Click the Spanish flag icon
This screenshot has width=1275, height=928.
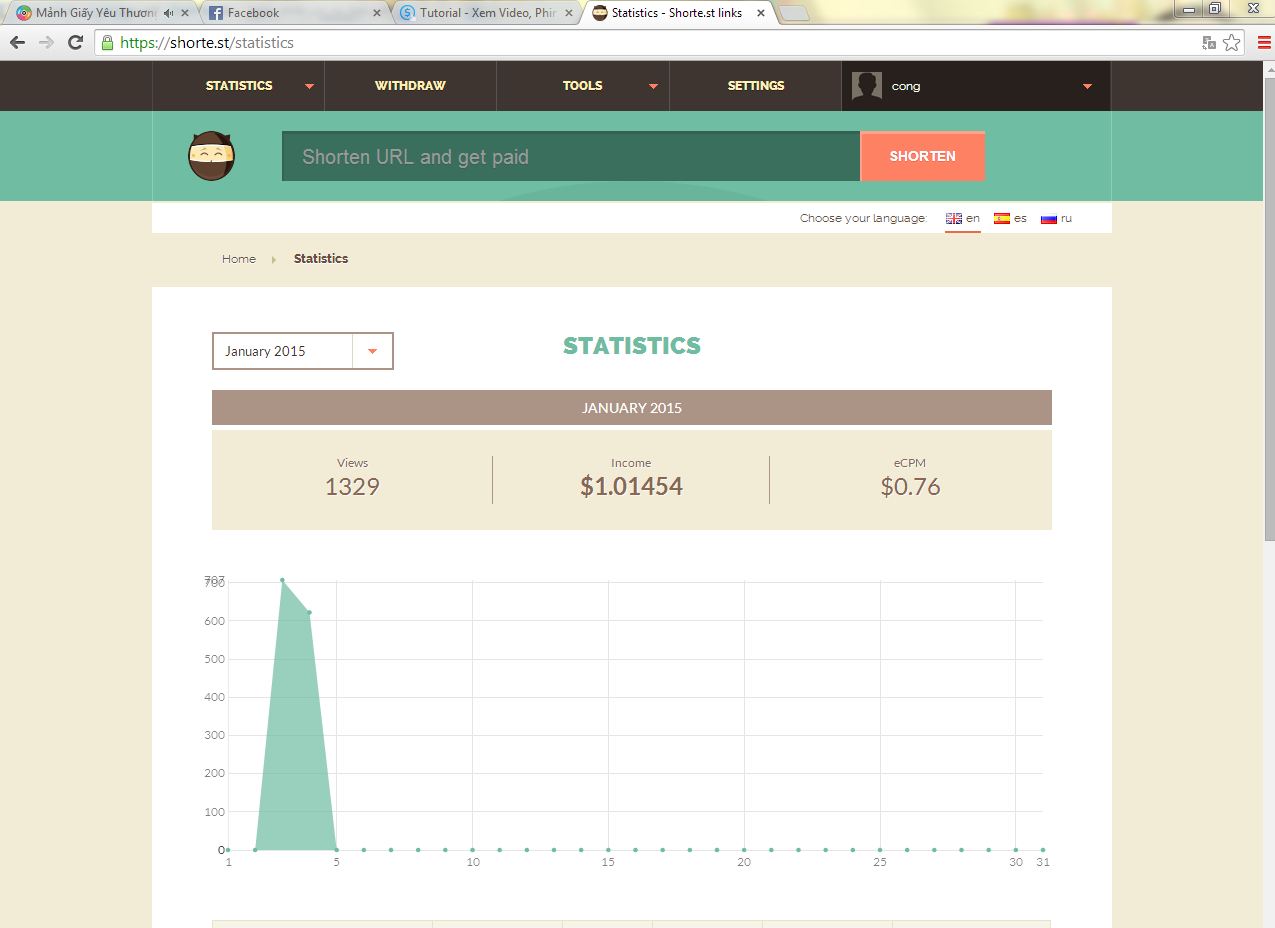coord(1002,218)
